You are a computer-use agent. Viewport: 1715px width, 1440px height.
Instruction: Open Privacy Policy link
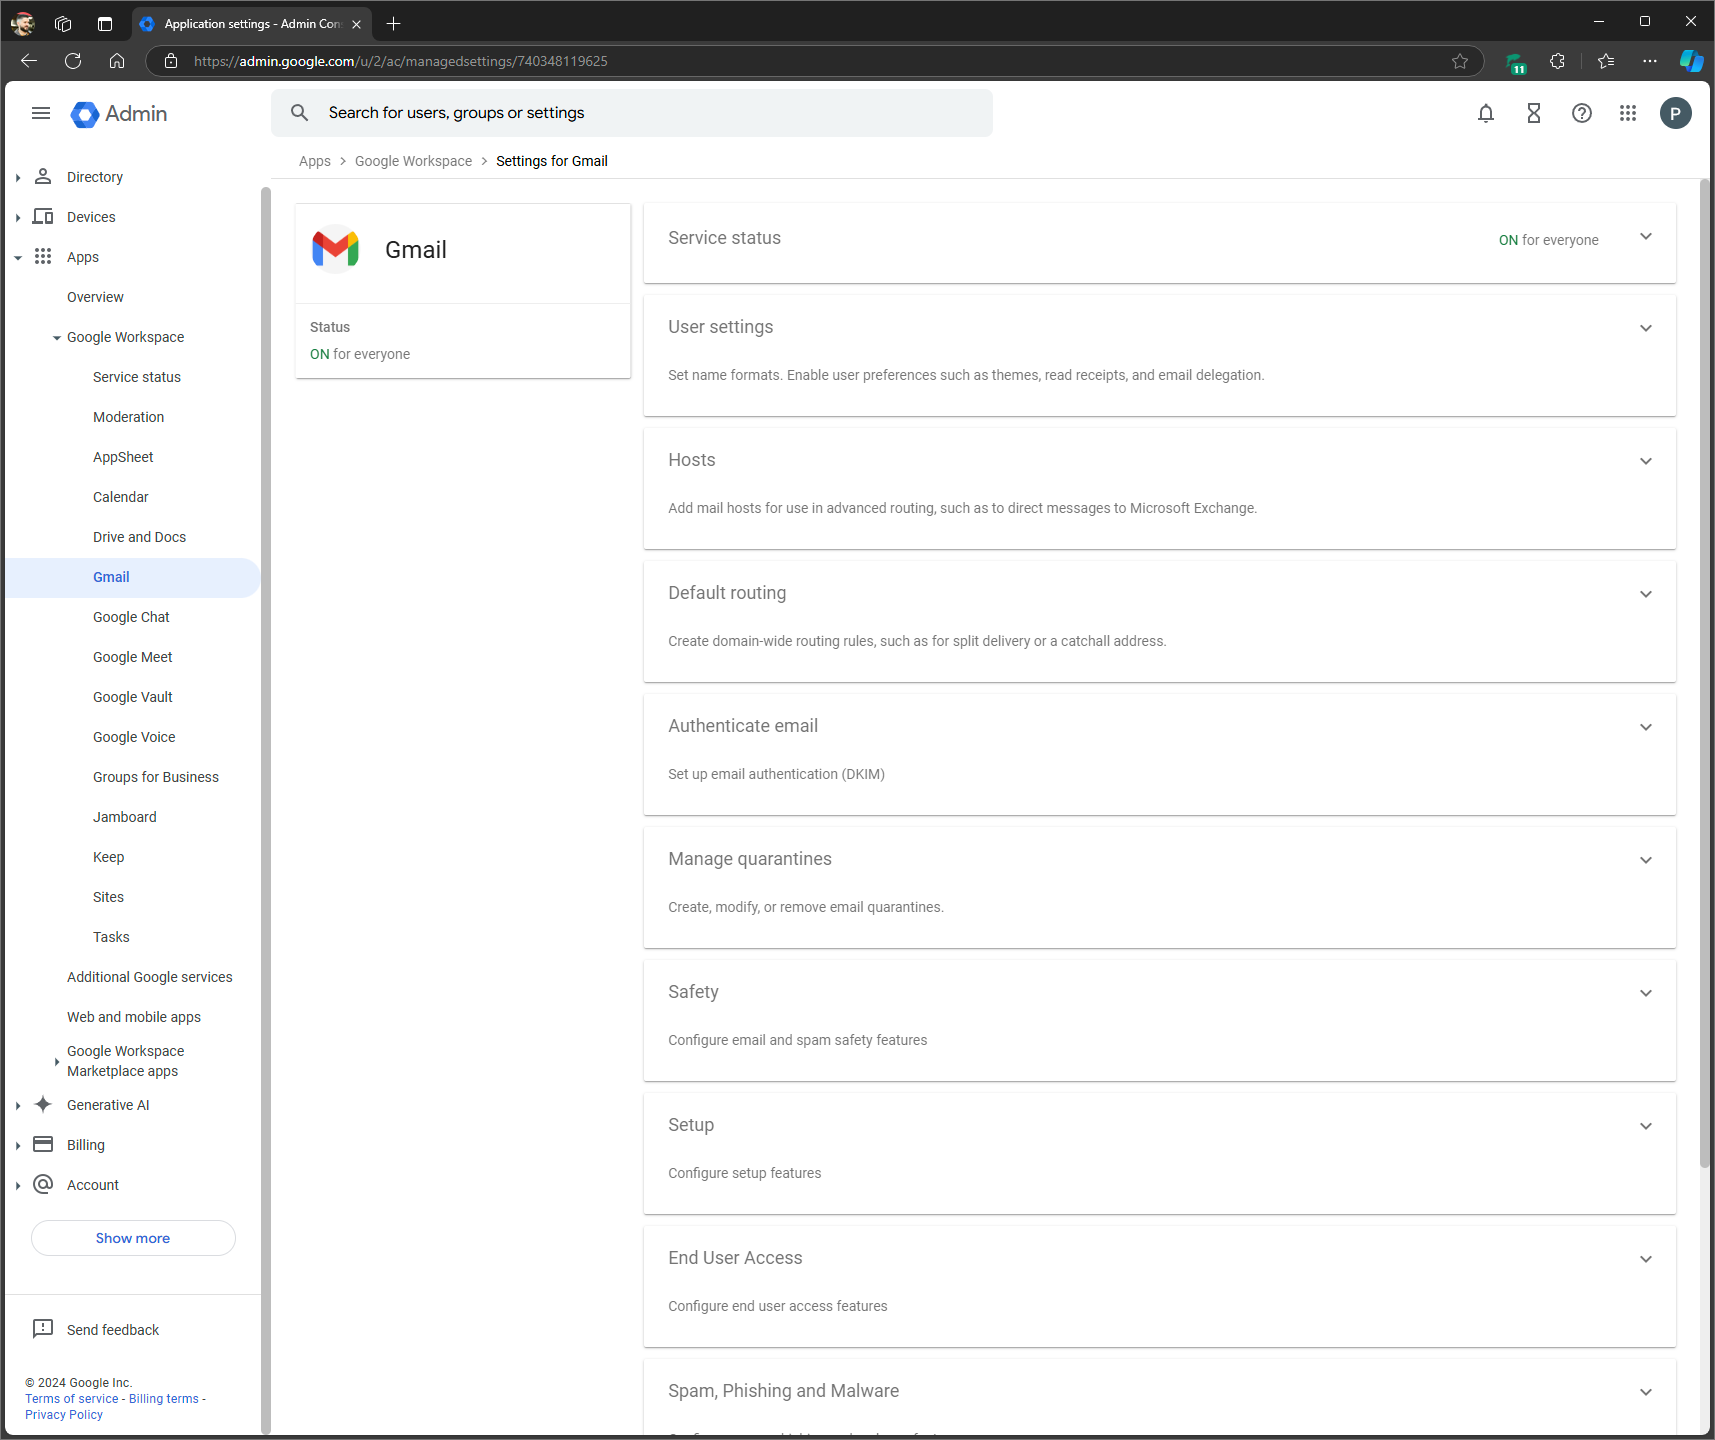pyautogui.click(x=64, y=1415)
